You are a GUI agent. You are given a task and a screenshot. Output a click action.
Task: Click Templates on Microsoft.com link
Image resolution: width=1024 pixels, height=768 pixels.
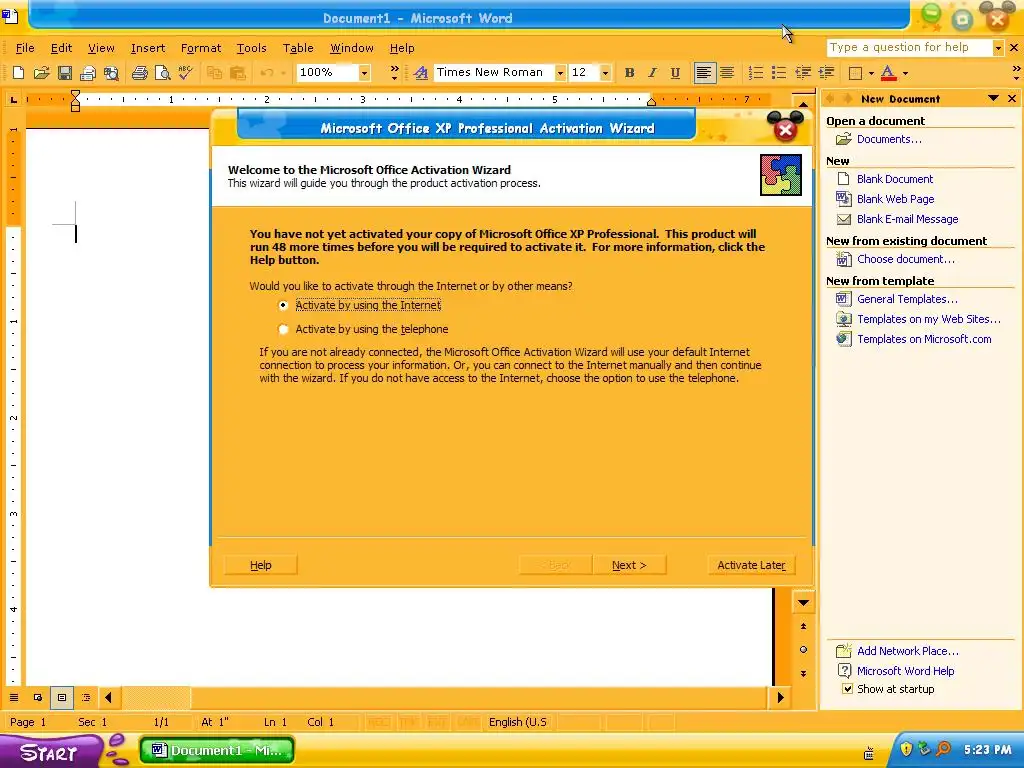pyautogui.click(x=924, y=339)
